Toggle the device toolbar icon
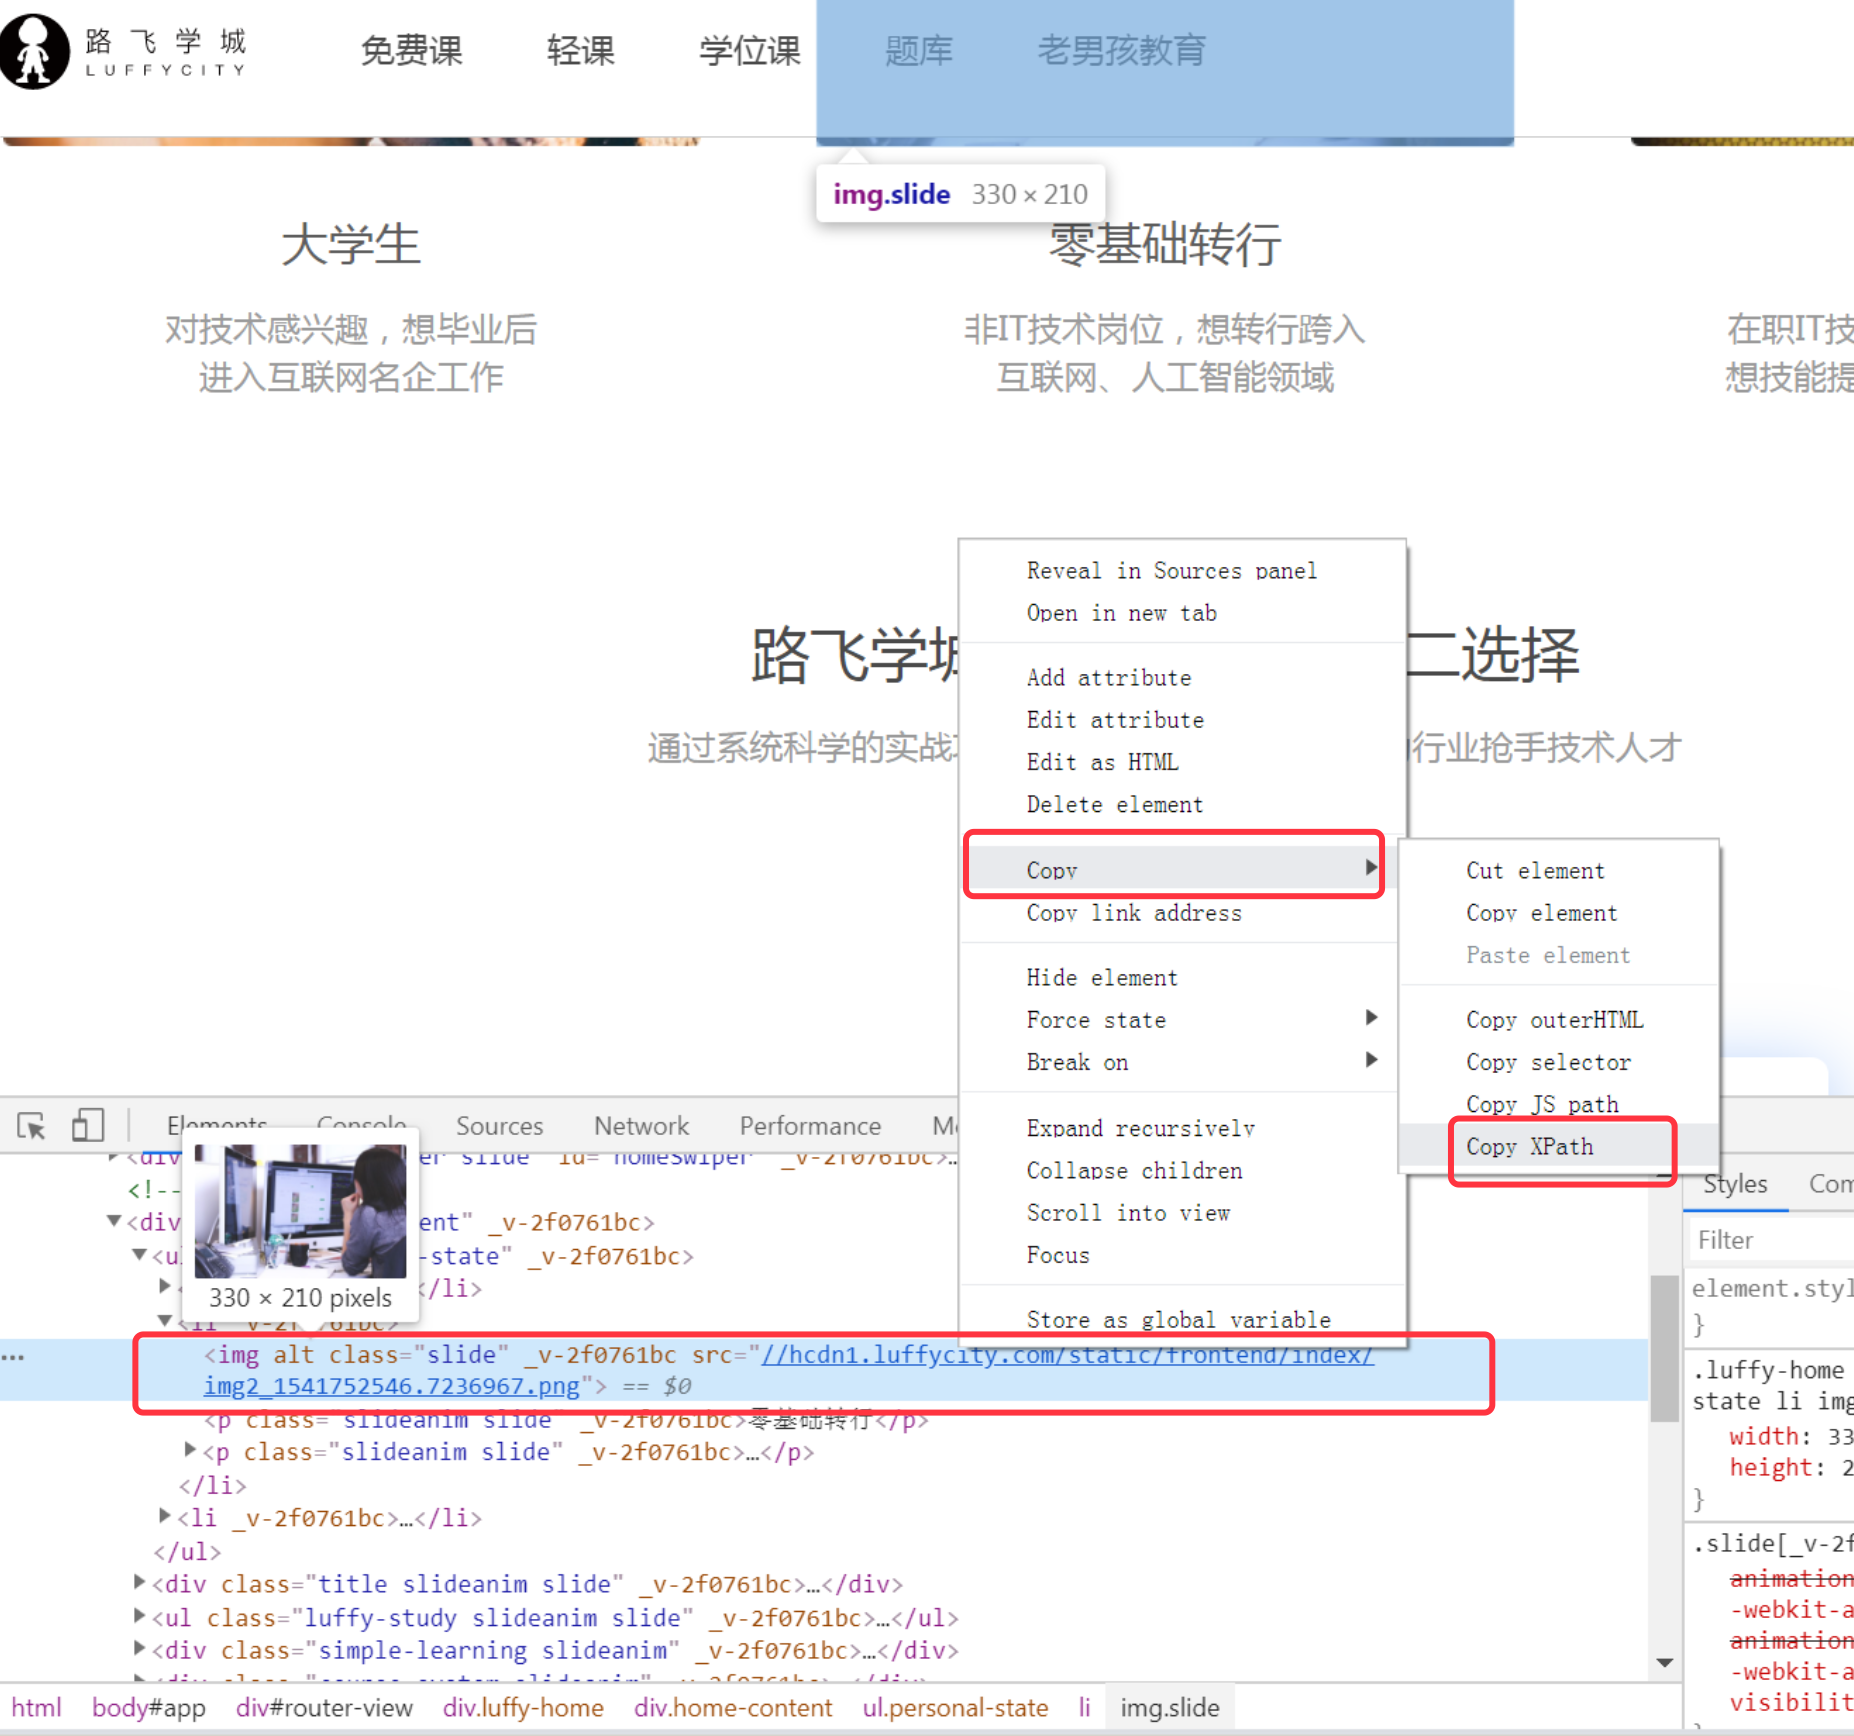Screen dimensions: 1854x1736 88,1126
